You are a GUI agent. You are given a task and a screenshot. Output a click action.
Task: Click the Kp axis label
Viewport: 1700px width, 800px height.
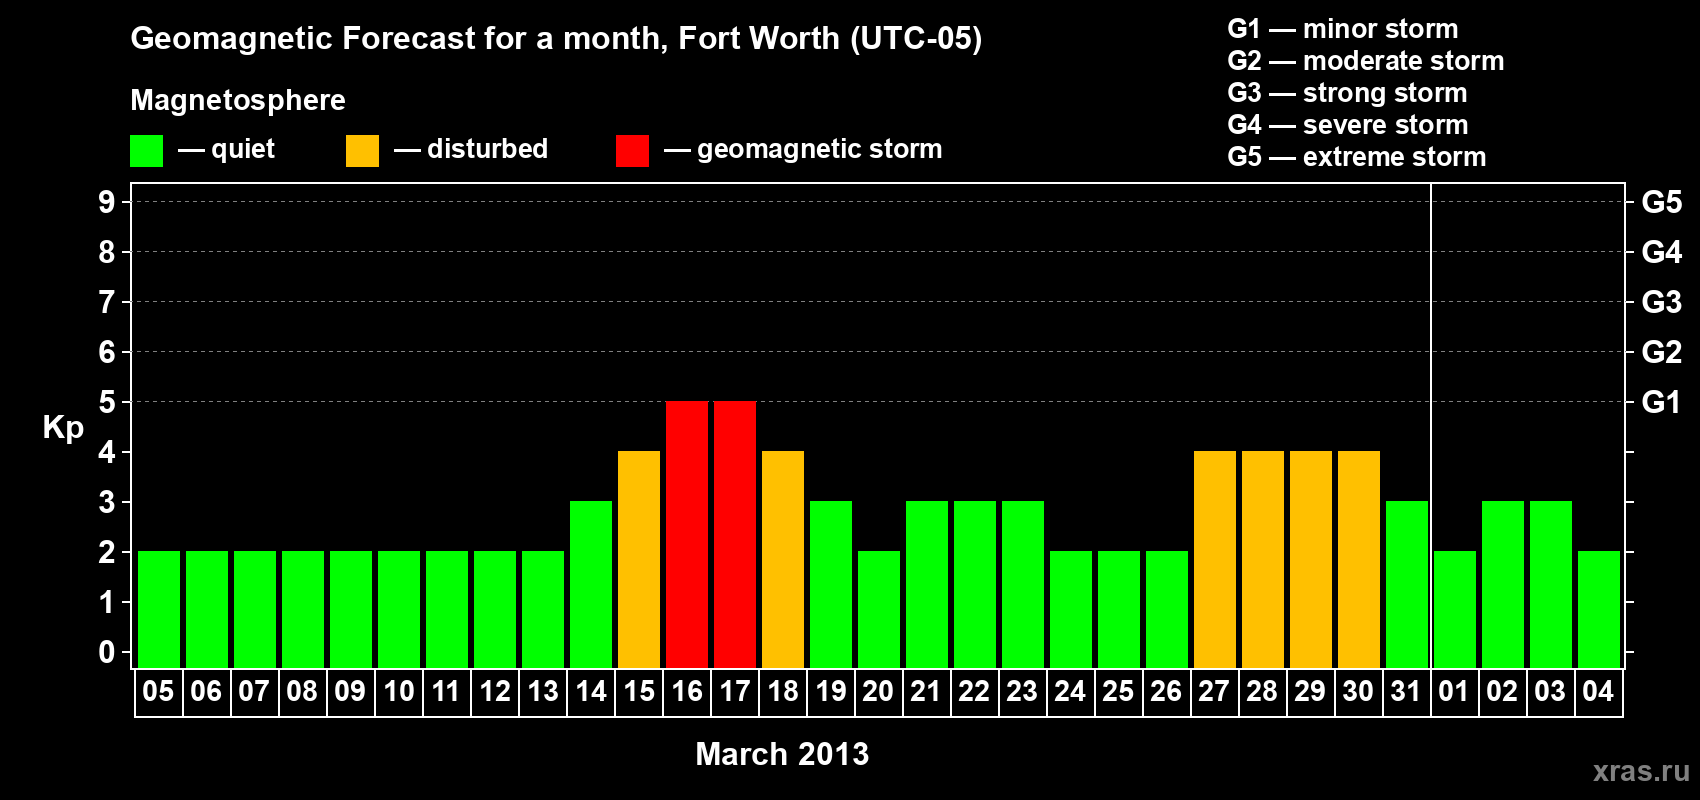[63, 428]
